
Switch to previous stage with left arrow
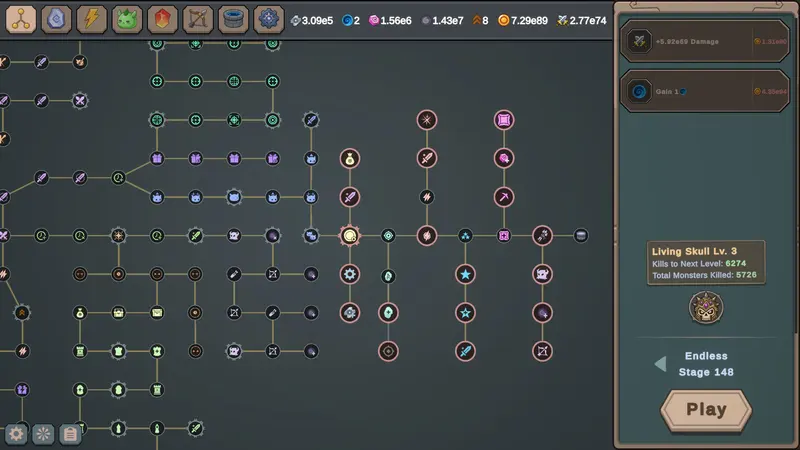click(x=660, y=364)
